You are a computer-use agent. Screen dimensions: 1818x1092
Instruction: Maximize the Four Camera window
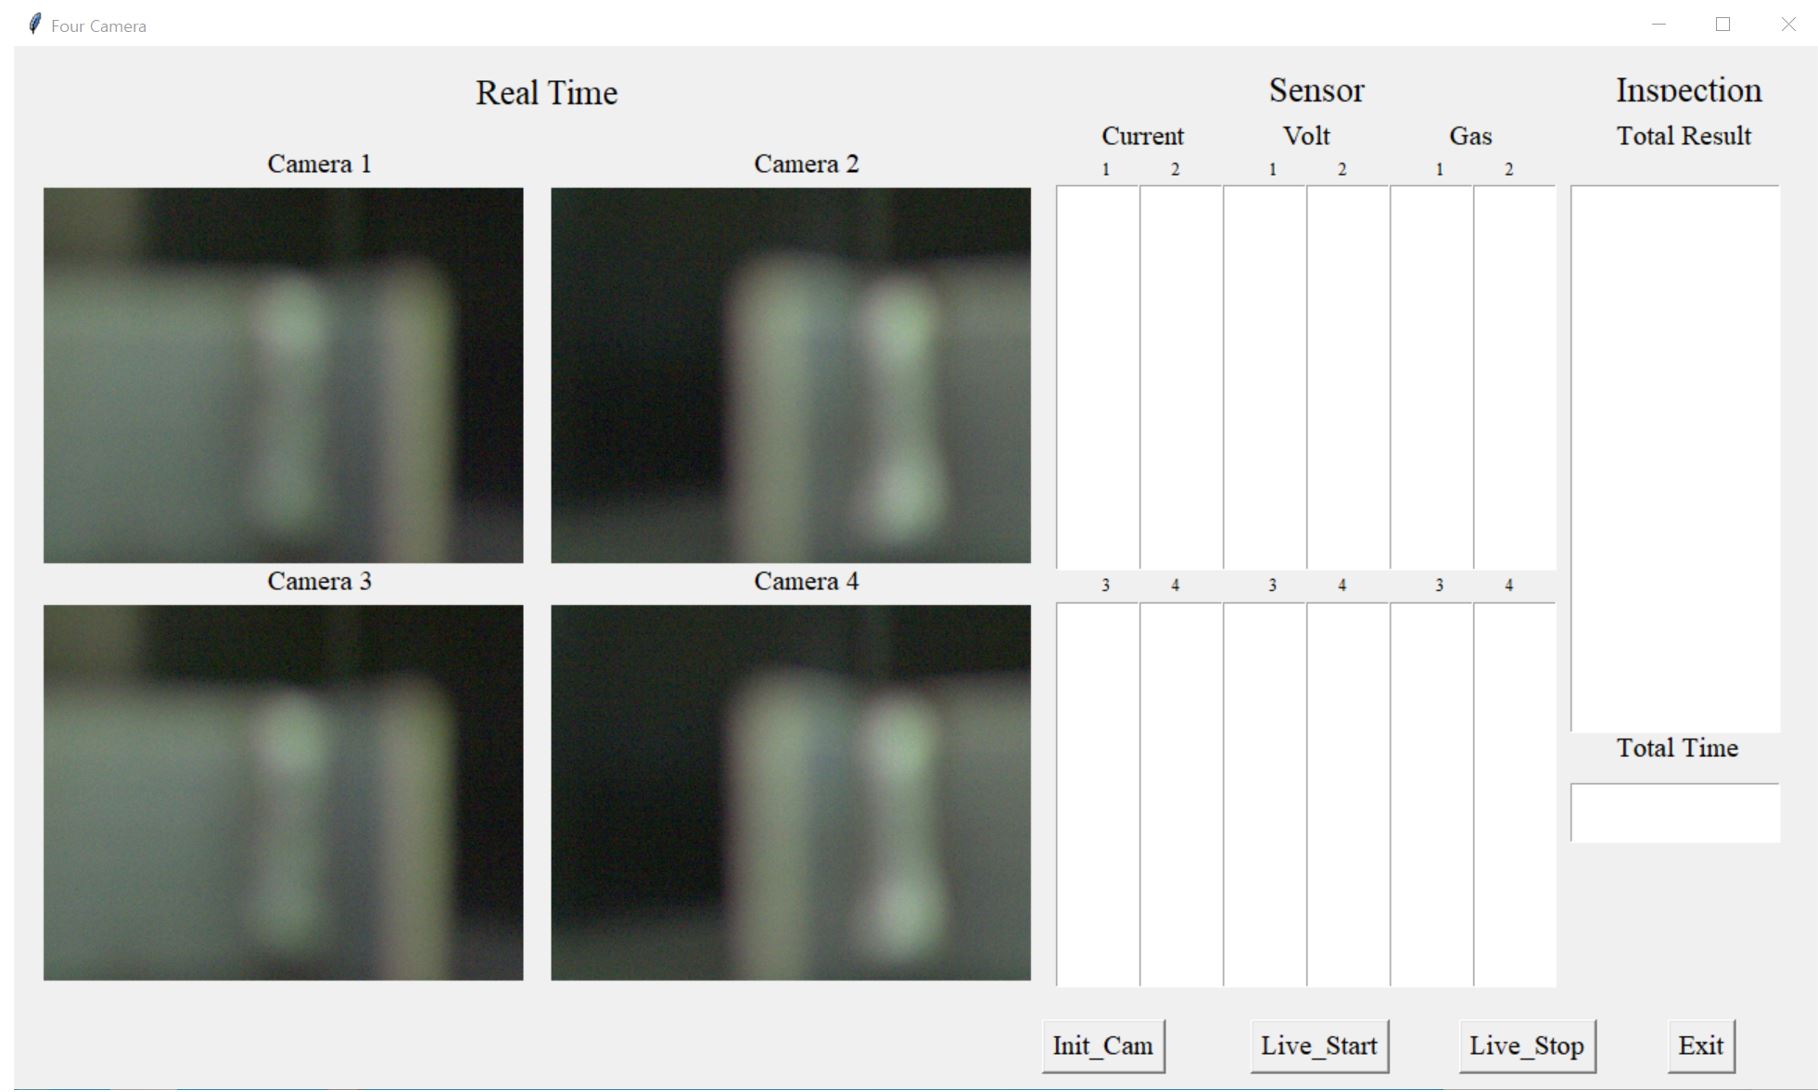click(1723, 24)
